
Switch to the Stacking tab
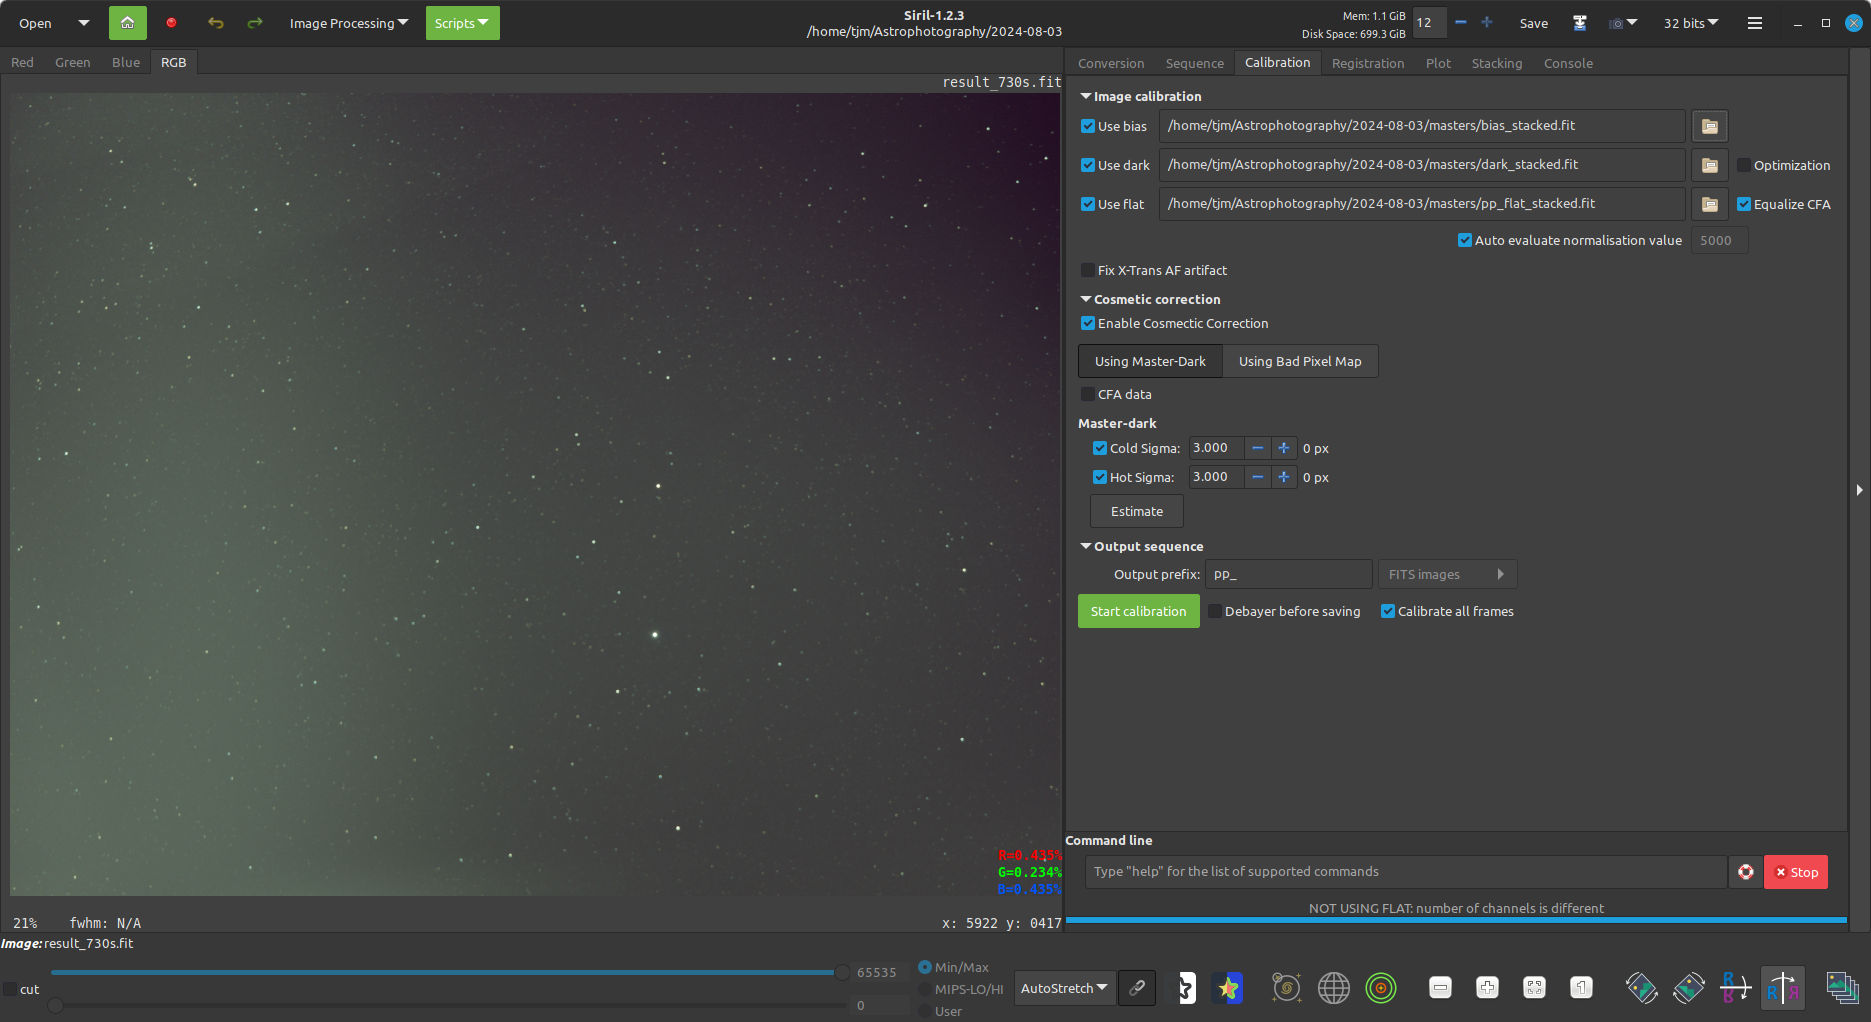[x=1496, y=63]
